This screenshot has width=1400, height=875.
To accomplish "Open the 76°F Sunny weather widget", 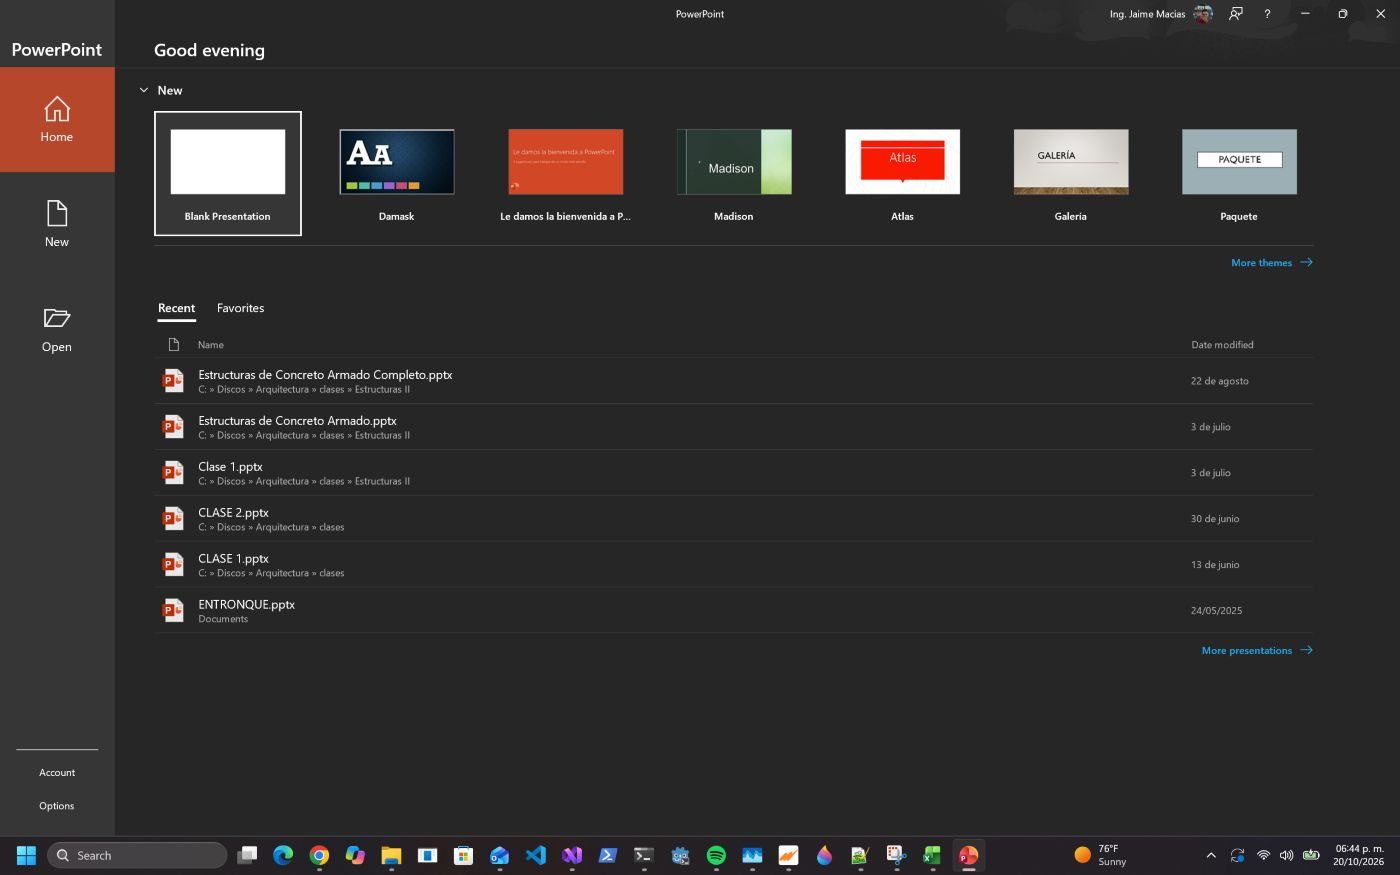I will point(1101,855).
